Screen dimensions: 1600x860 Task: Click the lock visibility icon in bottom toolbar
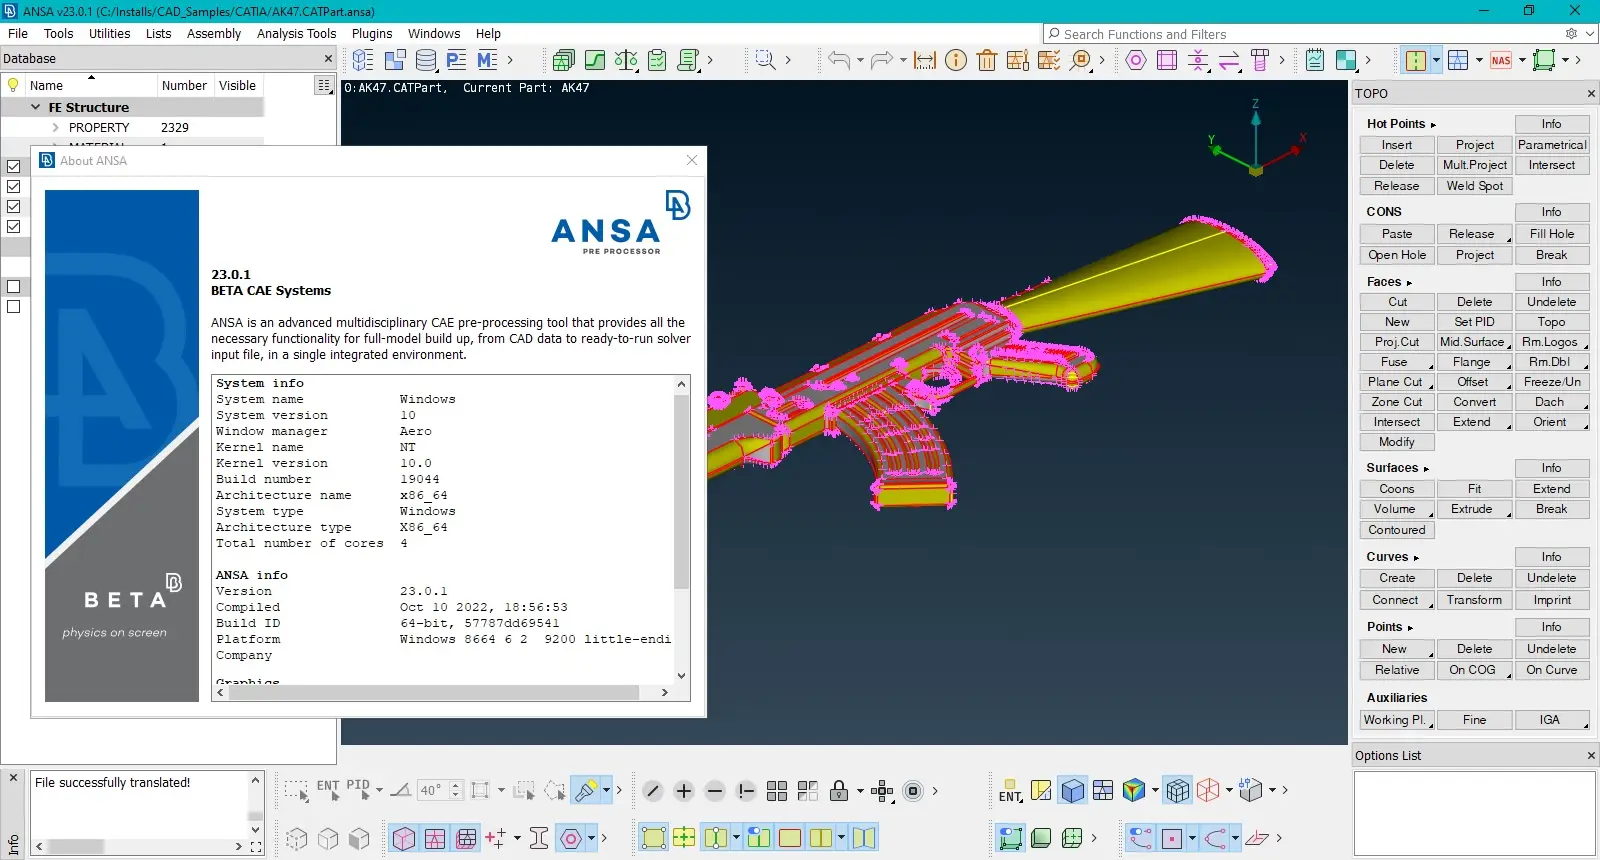coord(839,791)
